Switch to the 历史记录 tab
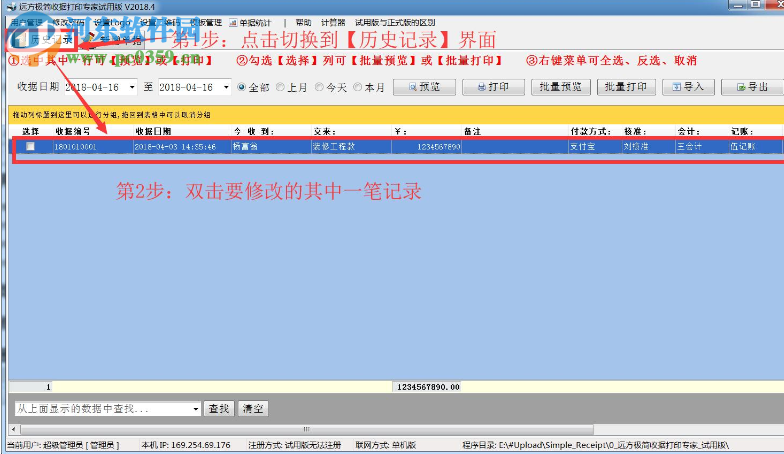The image size is (784, 454). 44,40
